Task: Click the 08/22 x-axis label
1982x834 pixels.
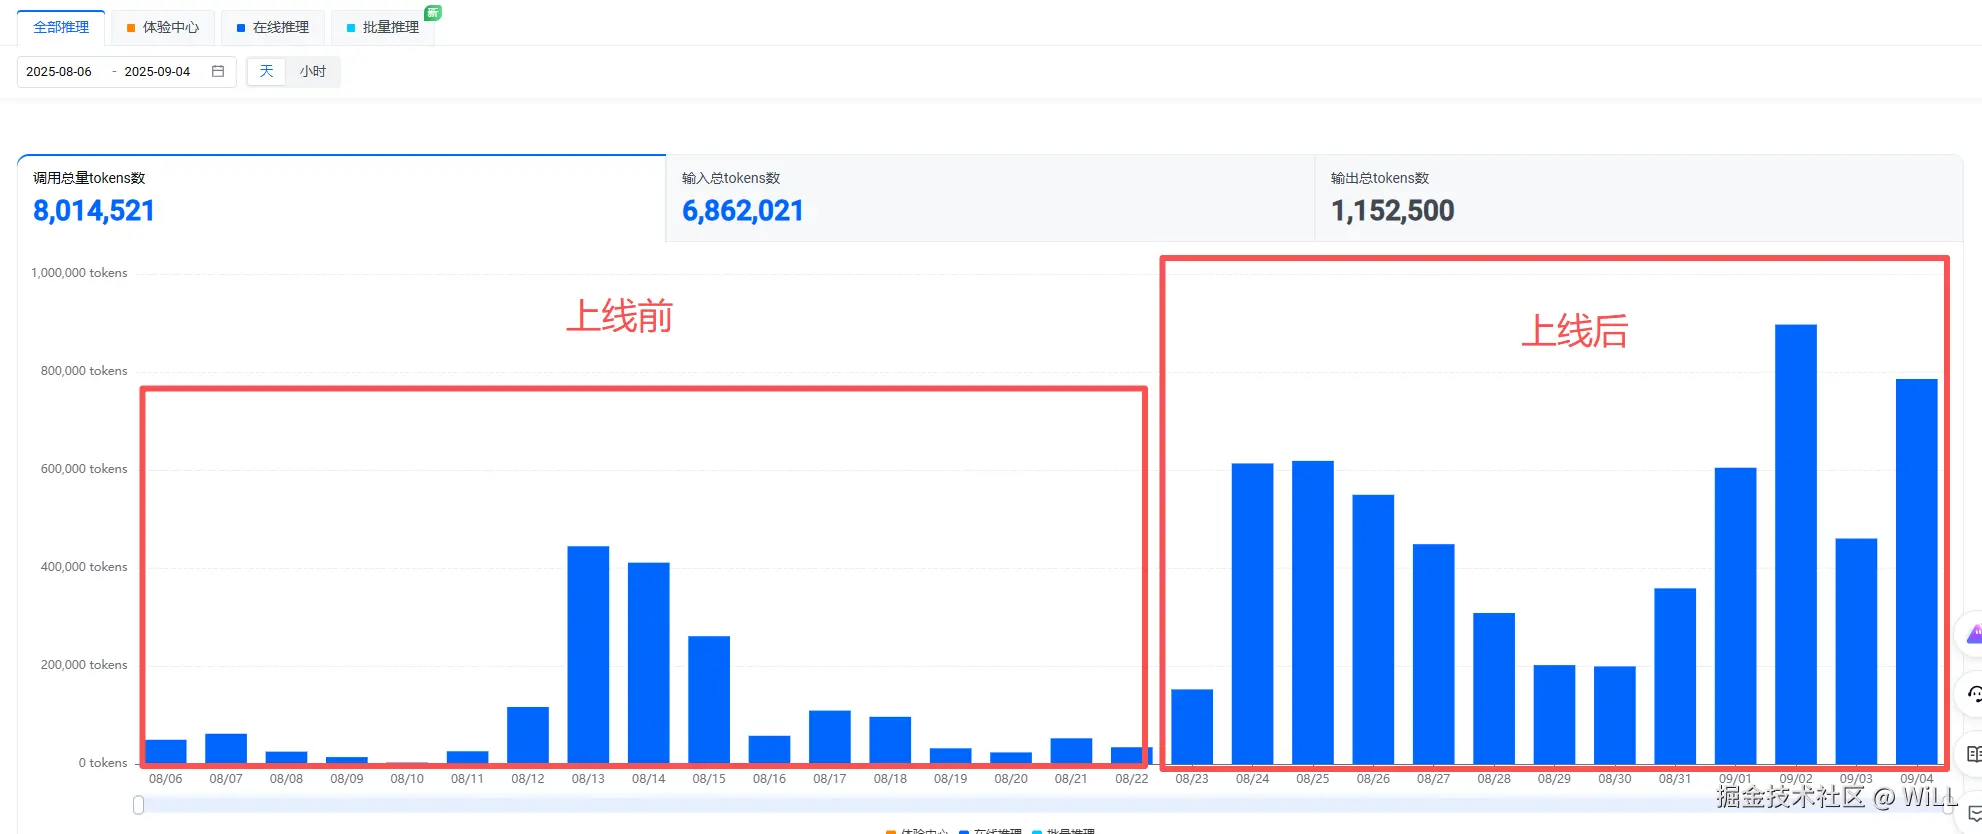Action: 1132,779
